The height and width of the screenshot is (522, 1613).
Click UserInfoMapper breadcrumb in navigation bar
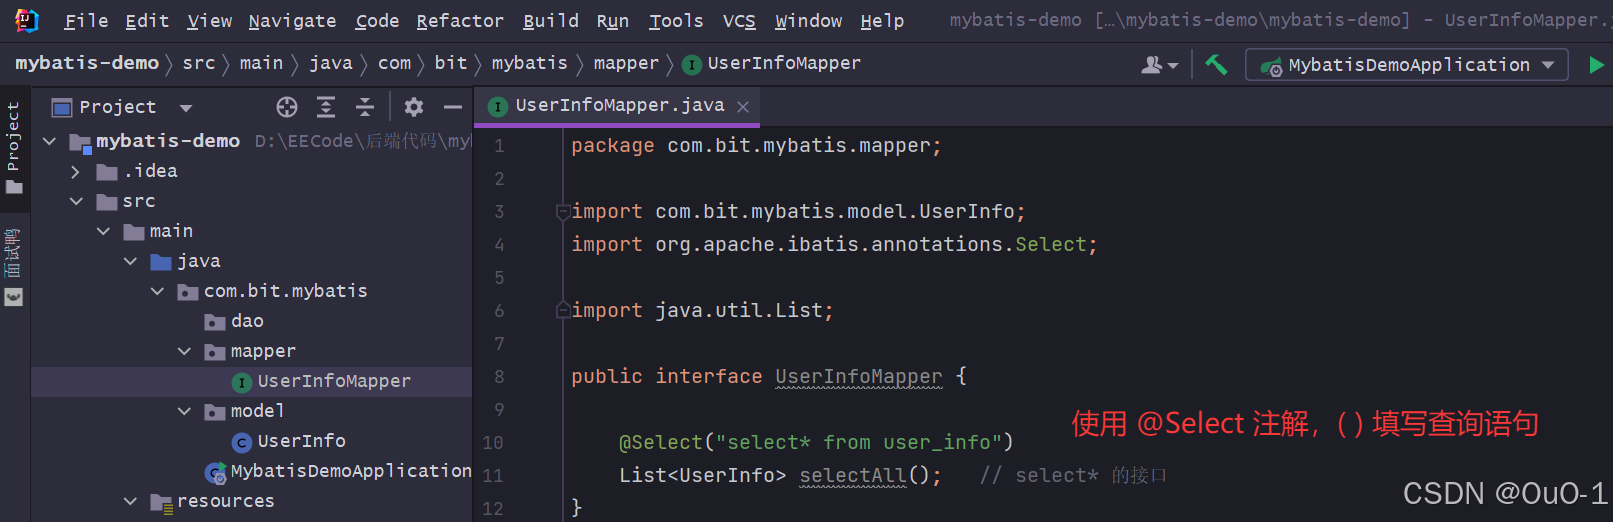[x=771, y=63]
